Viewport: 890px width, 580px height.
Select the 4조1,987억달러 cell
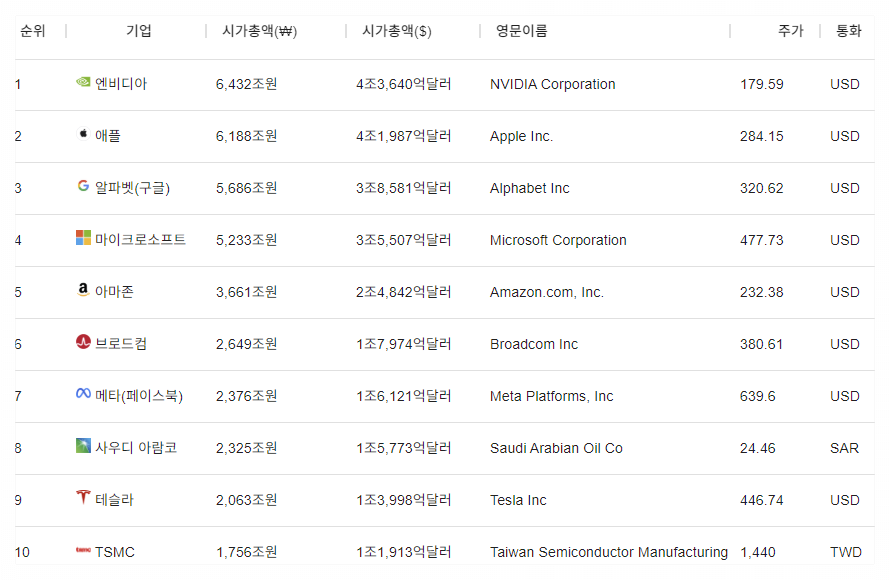click(404, 136)
